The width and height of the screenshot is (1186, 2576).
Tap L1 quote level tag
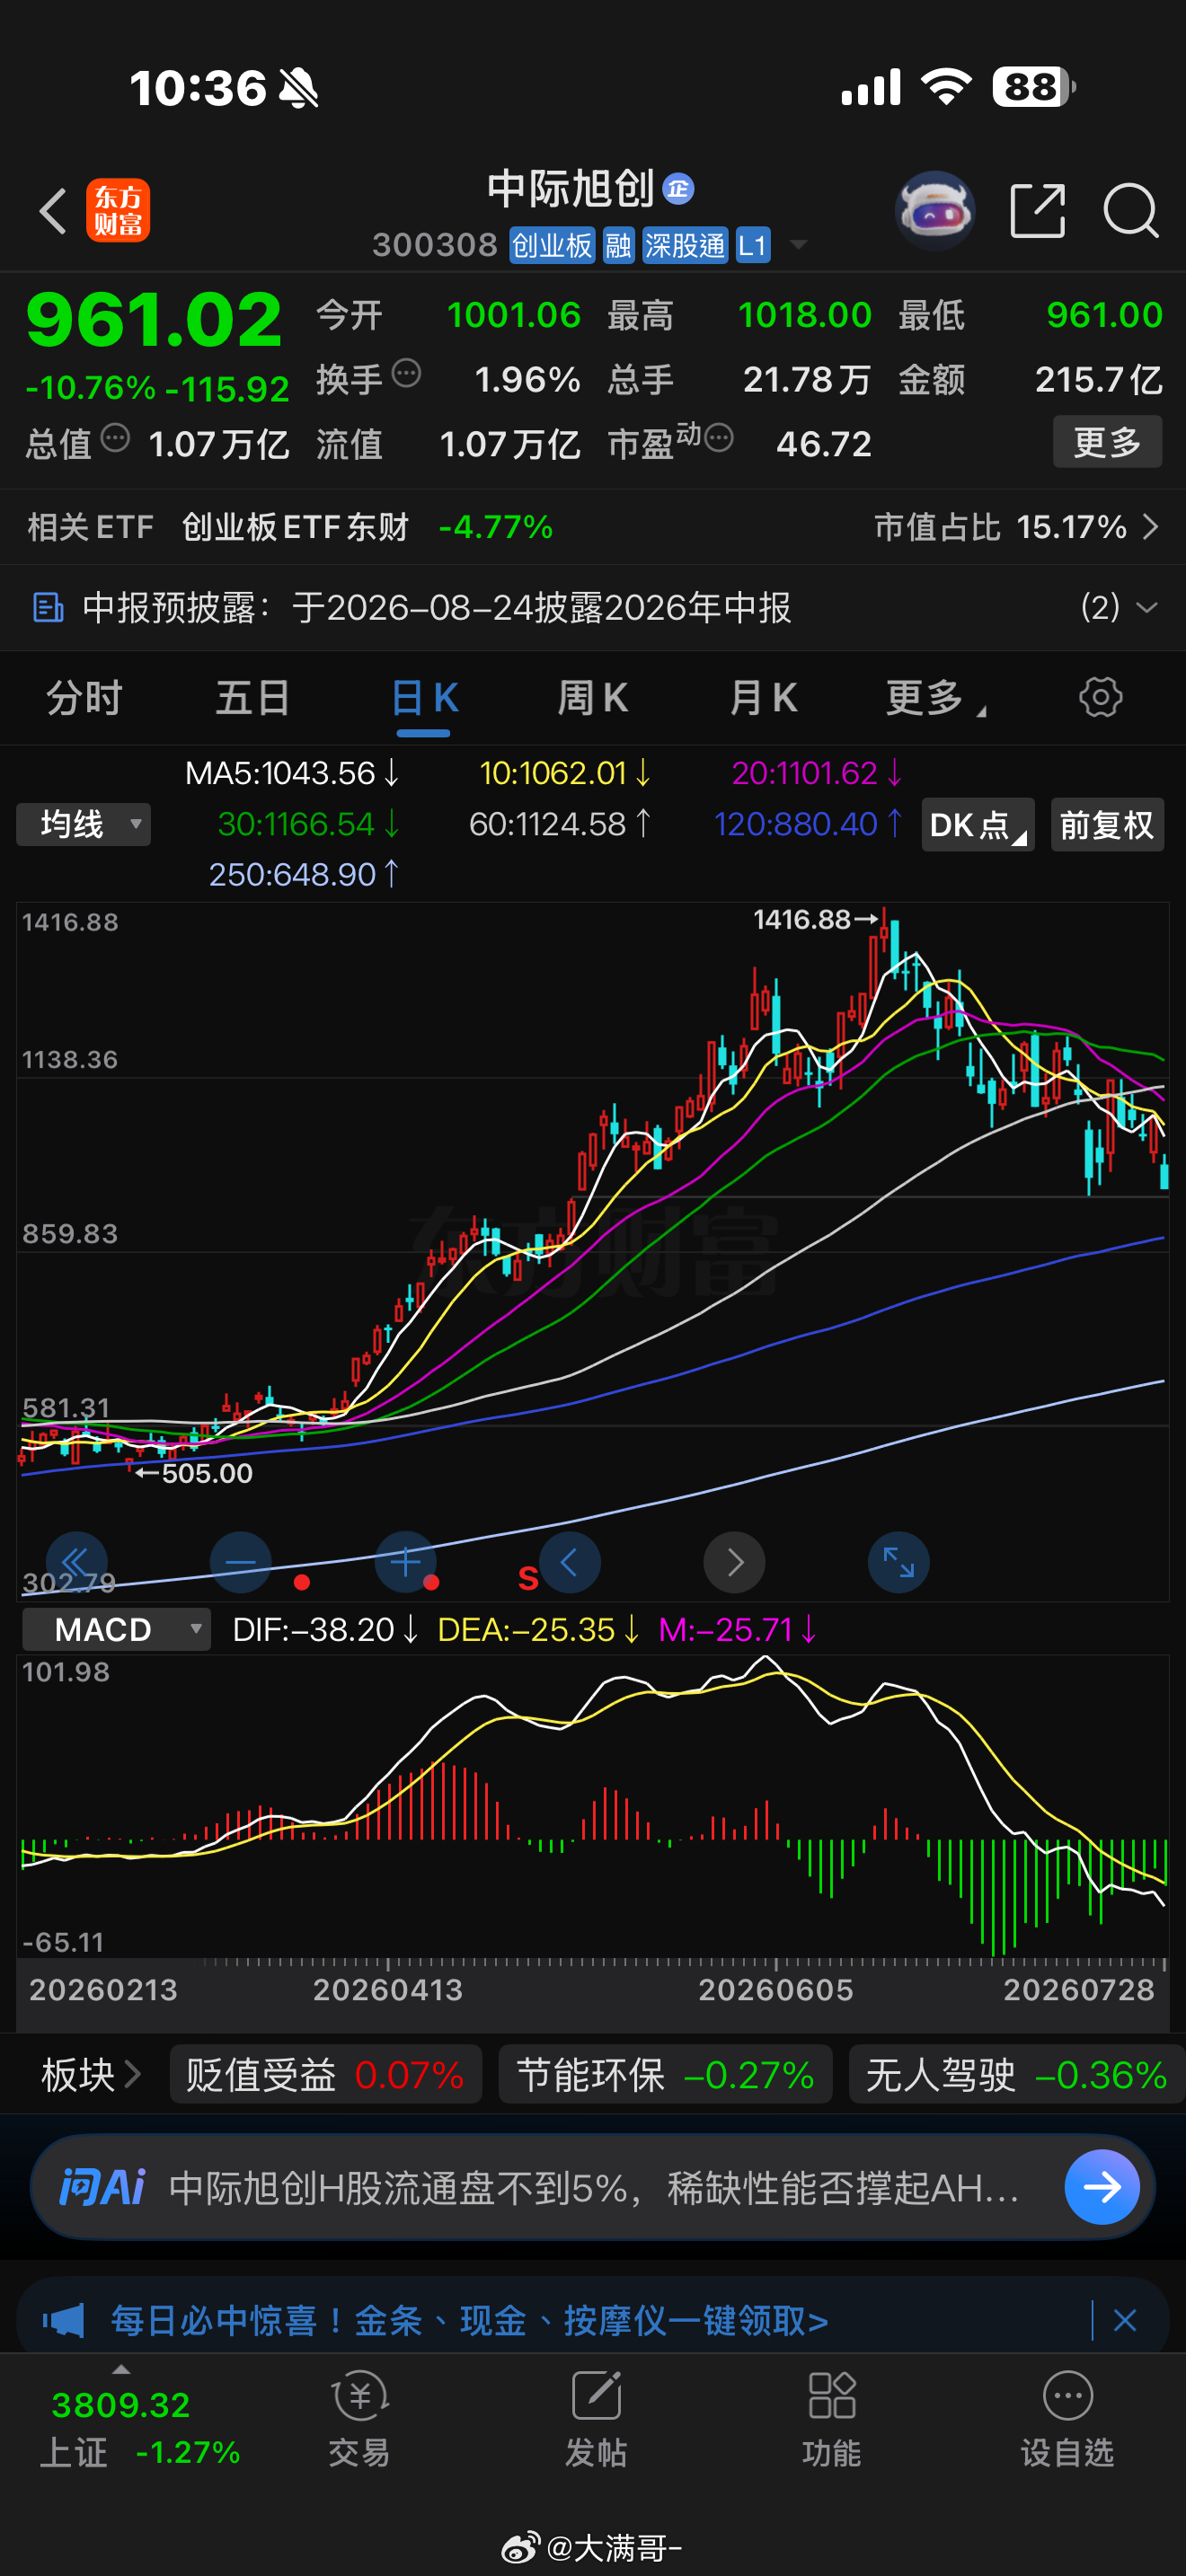pyautogui.click(x=752, y=245)
